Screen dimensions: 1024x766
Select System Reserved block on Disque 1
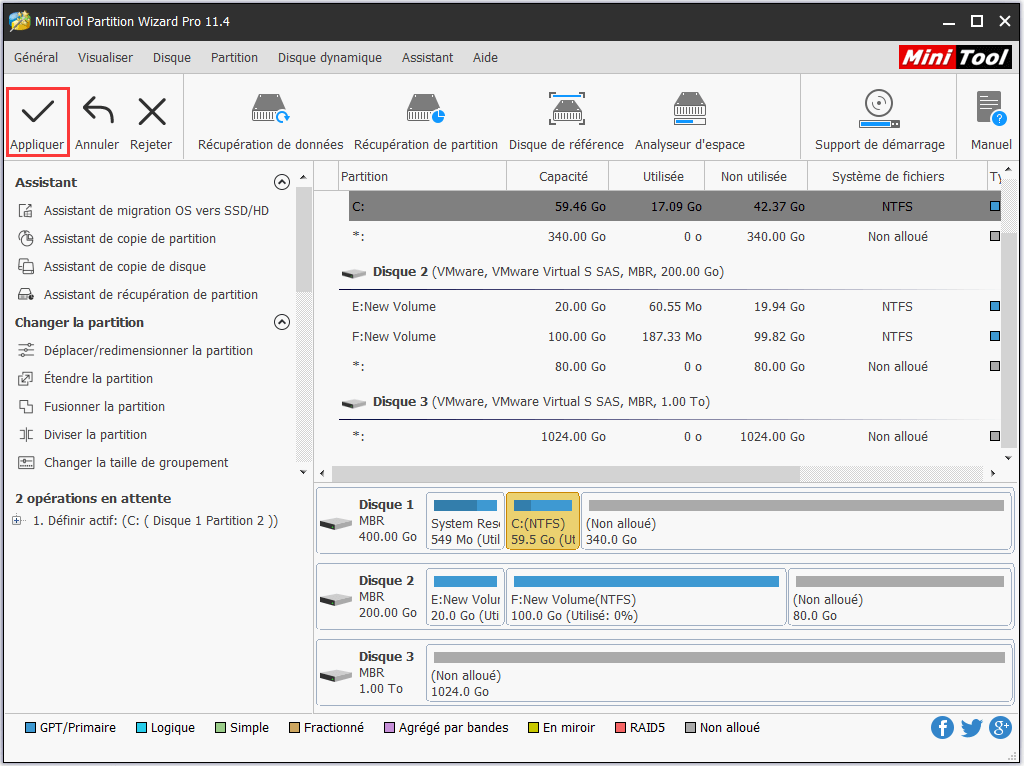465,521
